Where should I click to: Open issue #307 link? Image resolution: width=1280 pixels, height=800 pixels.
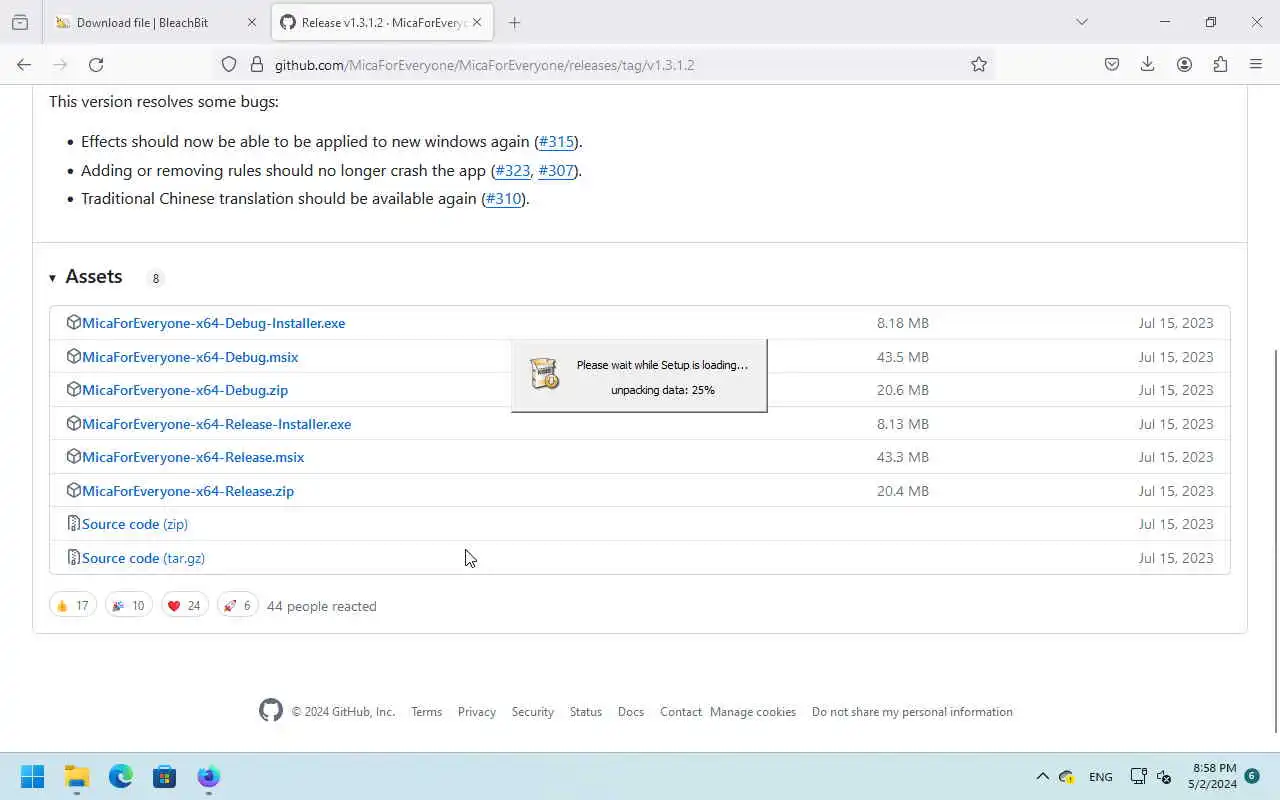tap(556, 170)
